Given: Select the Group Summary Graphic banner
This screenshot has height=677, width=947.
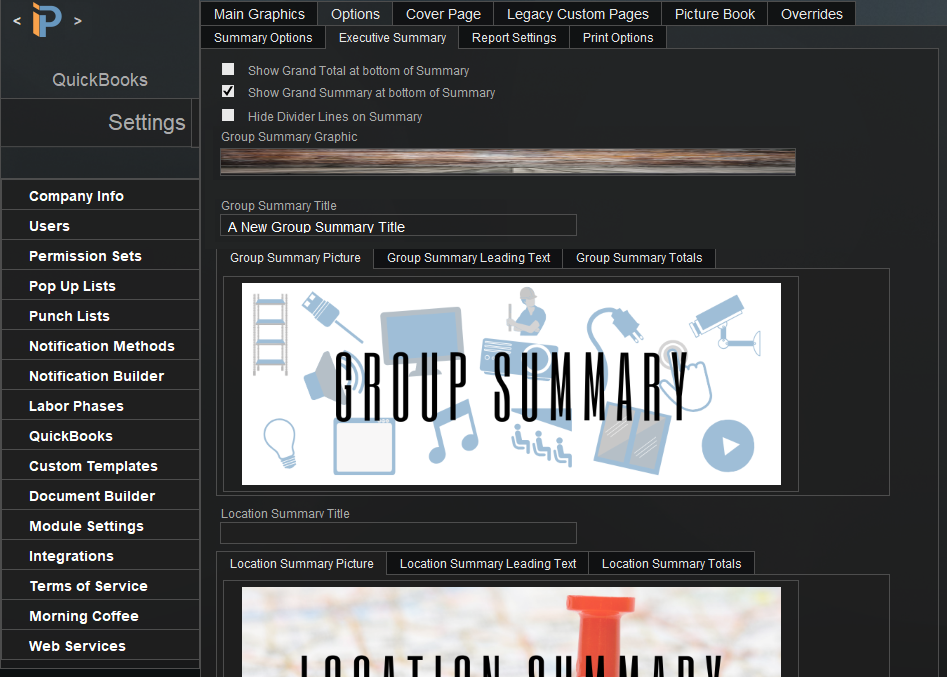Looking at the screenshot, I should pos(507,161).
